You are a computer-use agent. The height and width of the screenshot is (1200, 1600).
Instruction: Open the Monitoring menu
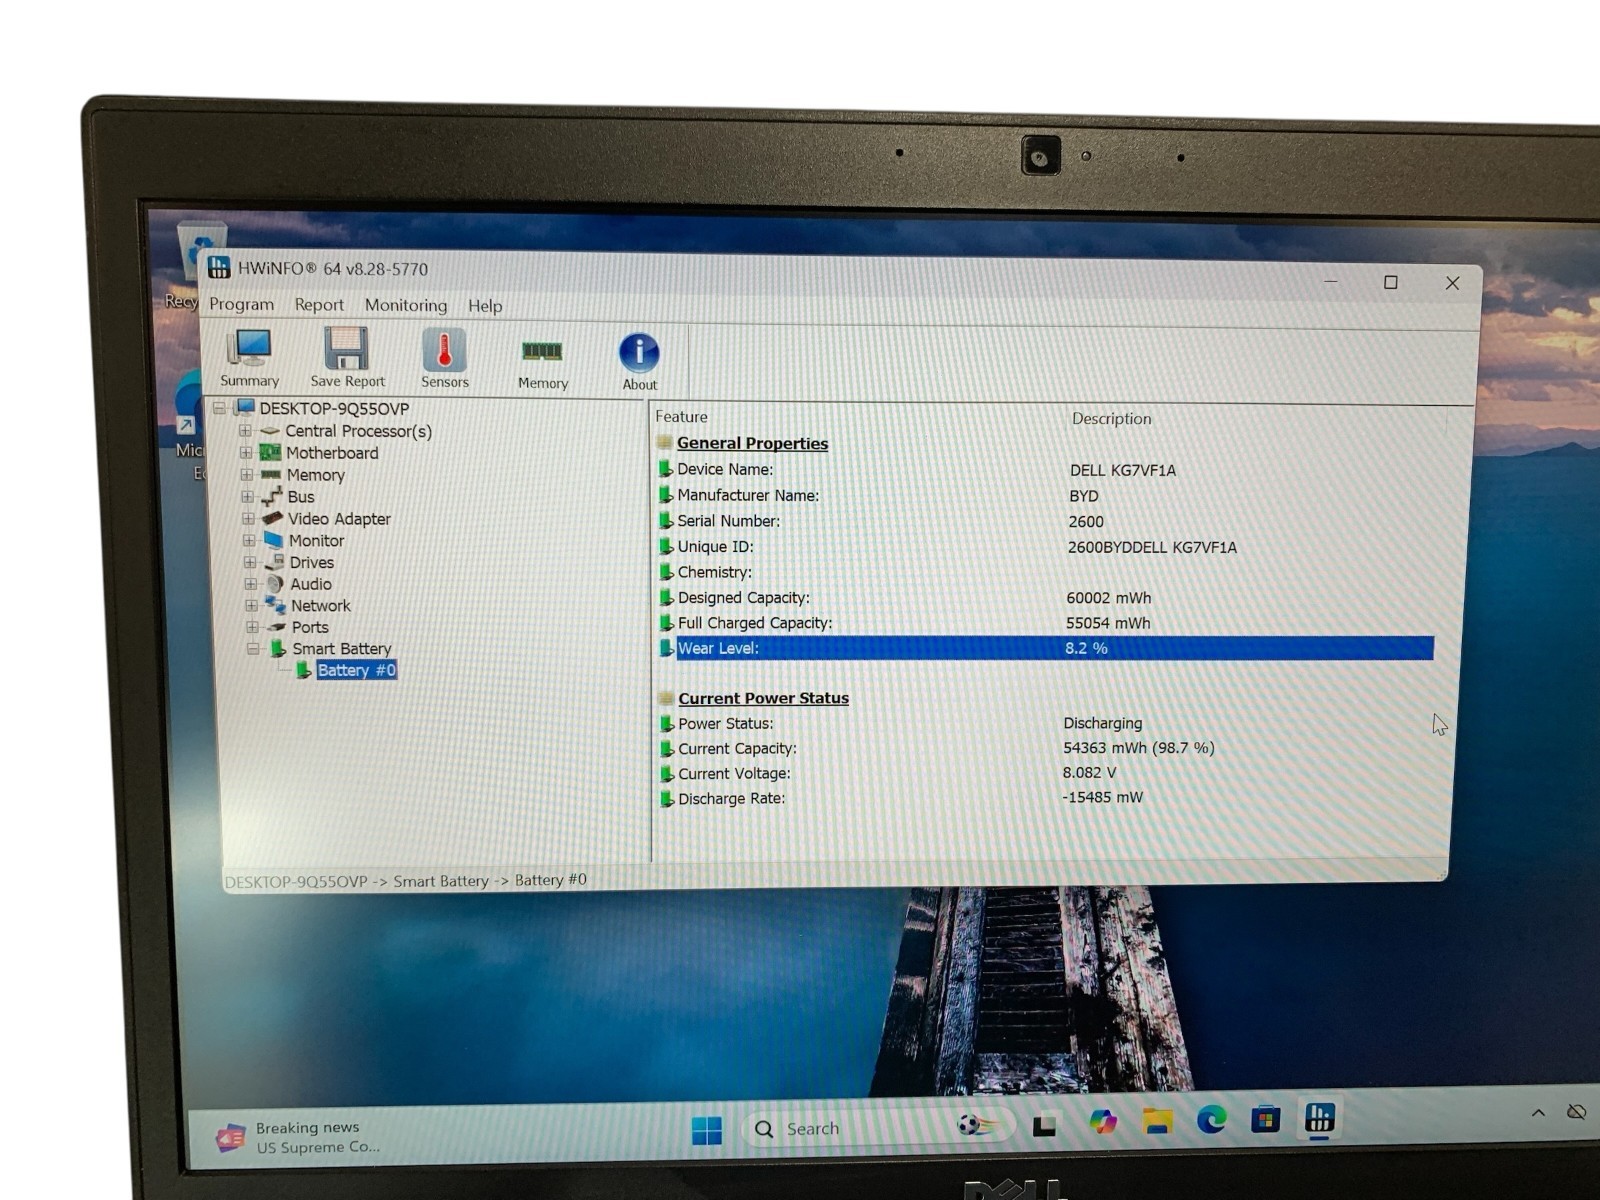point(406,305)
